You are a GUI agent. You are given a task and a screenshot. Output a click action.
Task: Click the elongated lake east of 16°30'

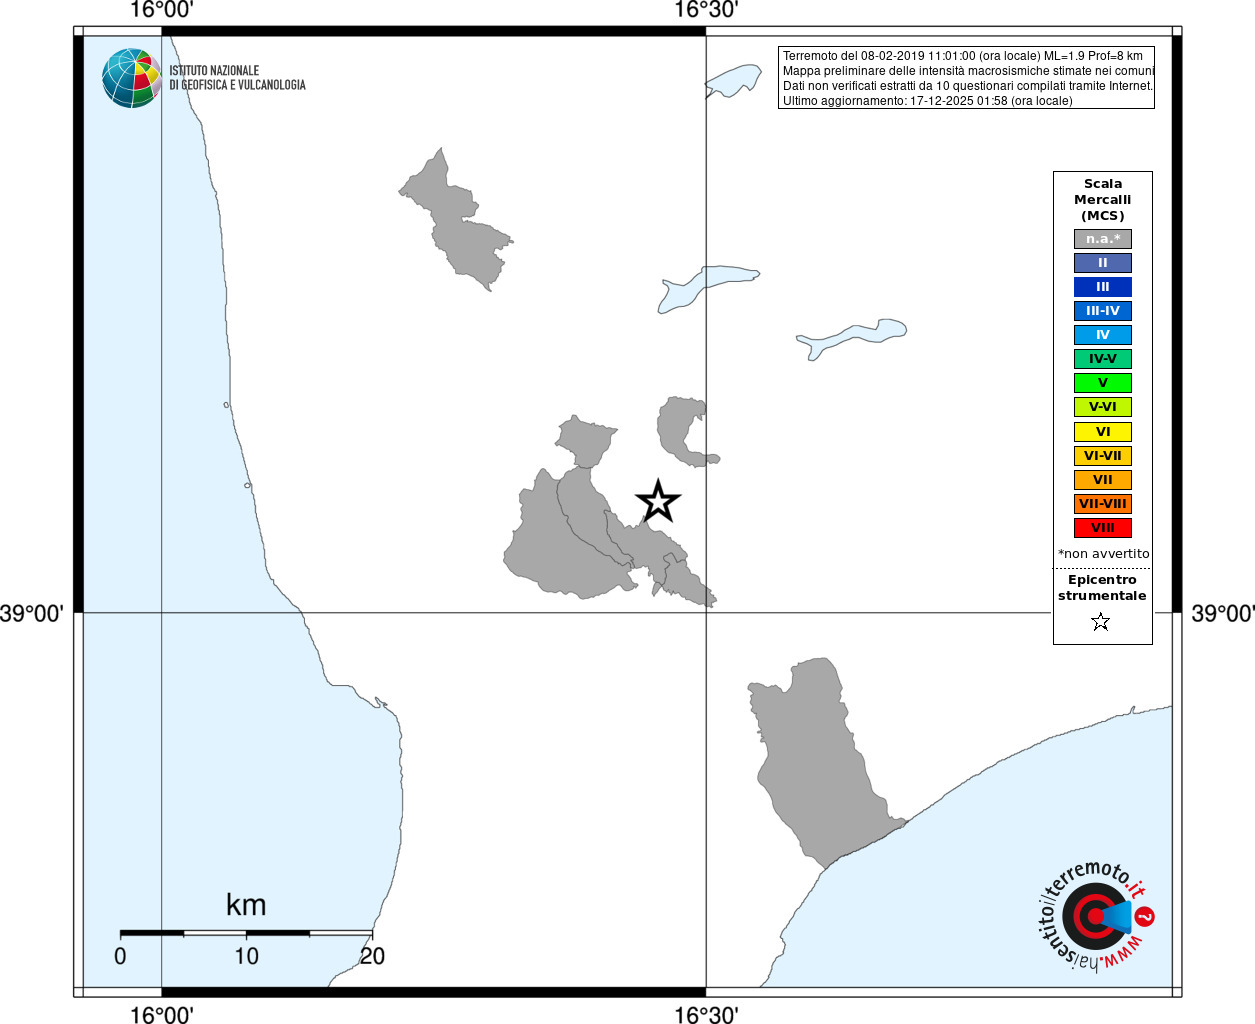point(851,339)
